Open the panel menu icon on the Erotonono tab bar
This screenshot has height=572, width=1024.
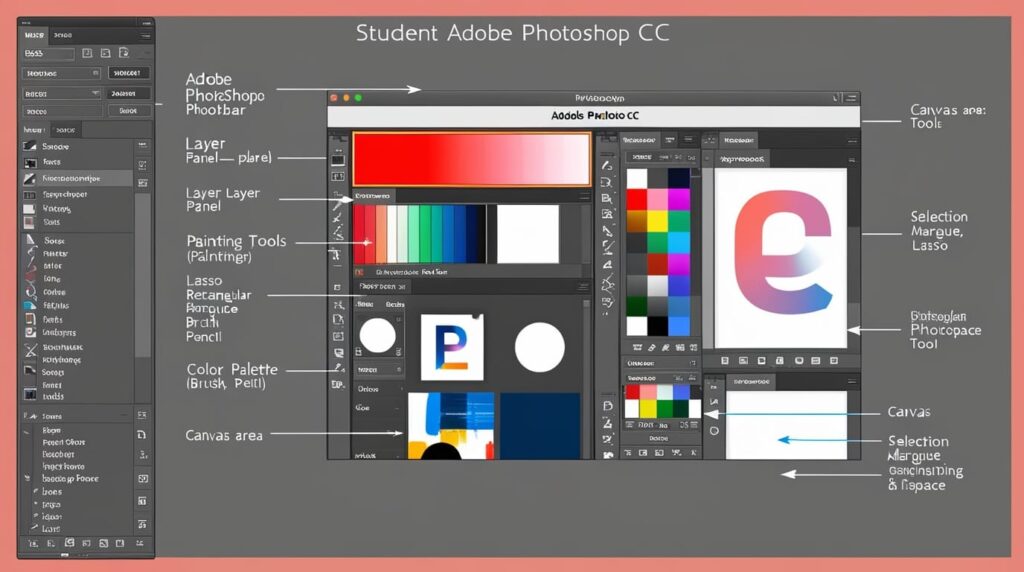coord(583,196)
